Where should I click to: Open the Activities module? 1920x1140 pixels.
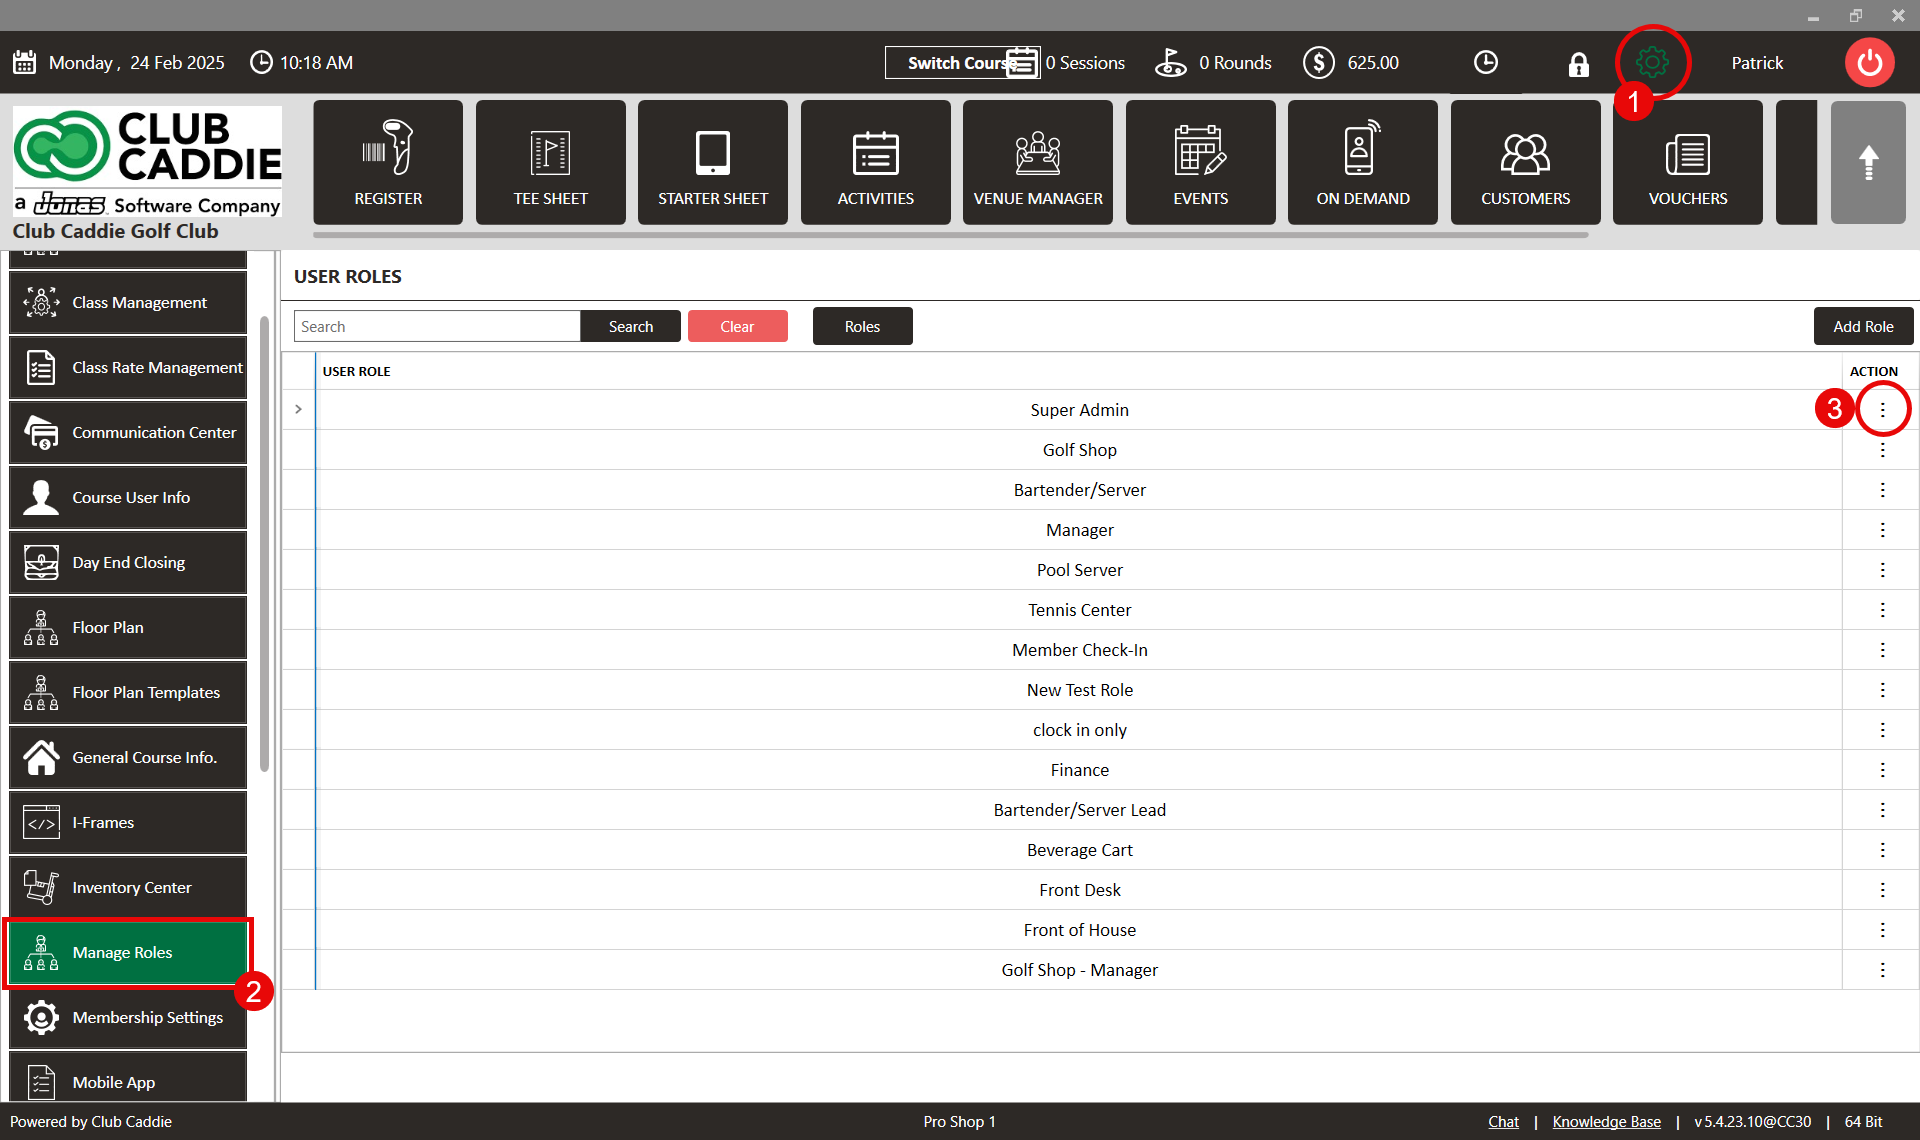(875, 162)
